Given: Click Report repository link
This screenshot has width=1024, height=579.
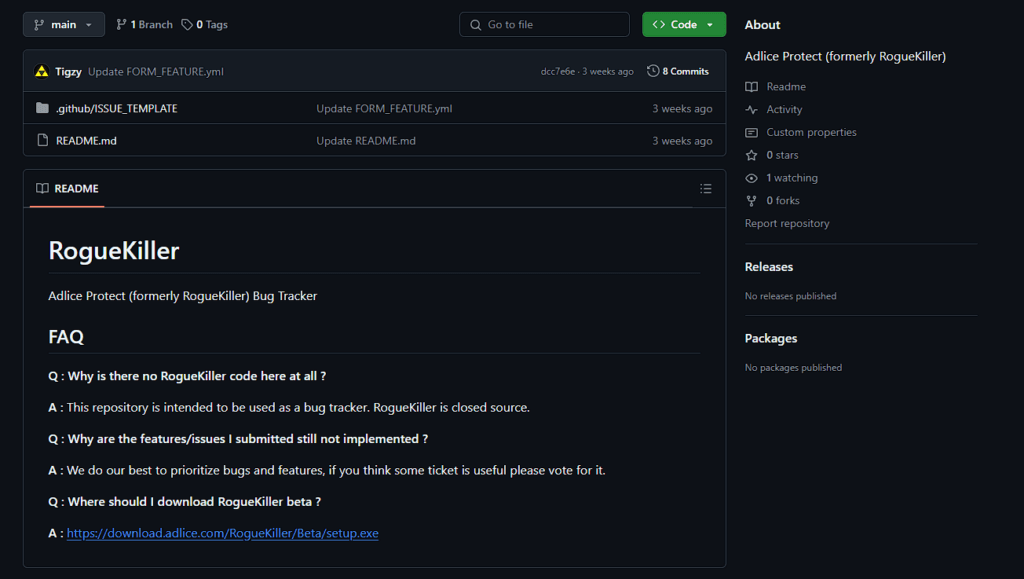Looking at the screenshot, I should pyautogui.click(x=786, y=223).
